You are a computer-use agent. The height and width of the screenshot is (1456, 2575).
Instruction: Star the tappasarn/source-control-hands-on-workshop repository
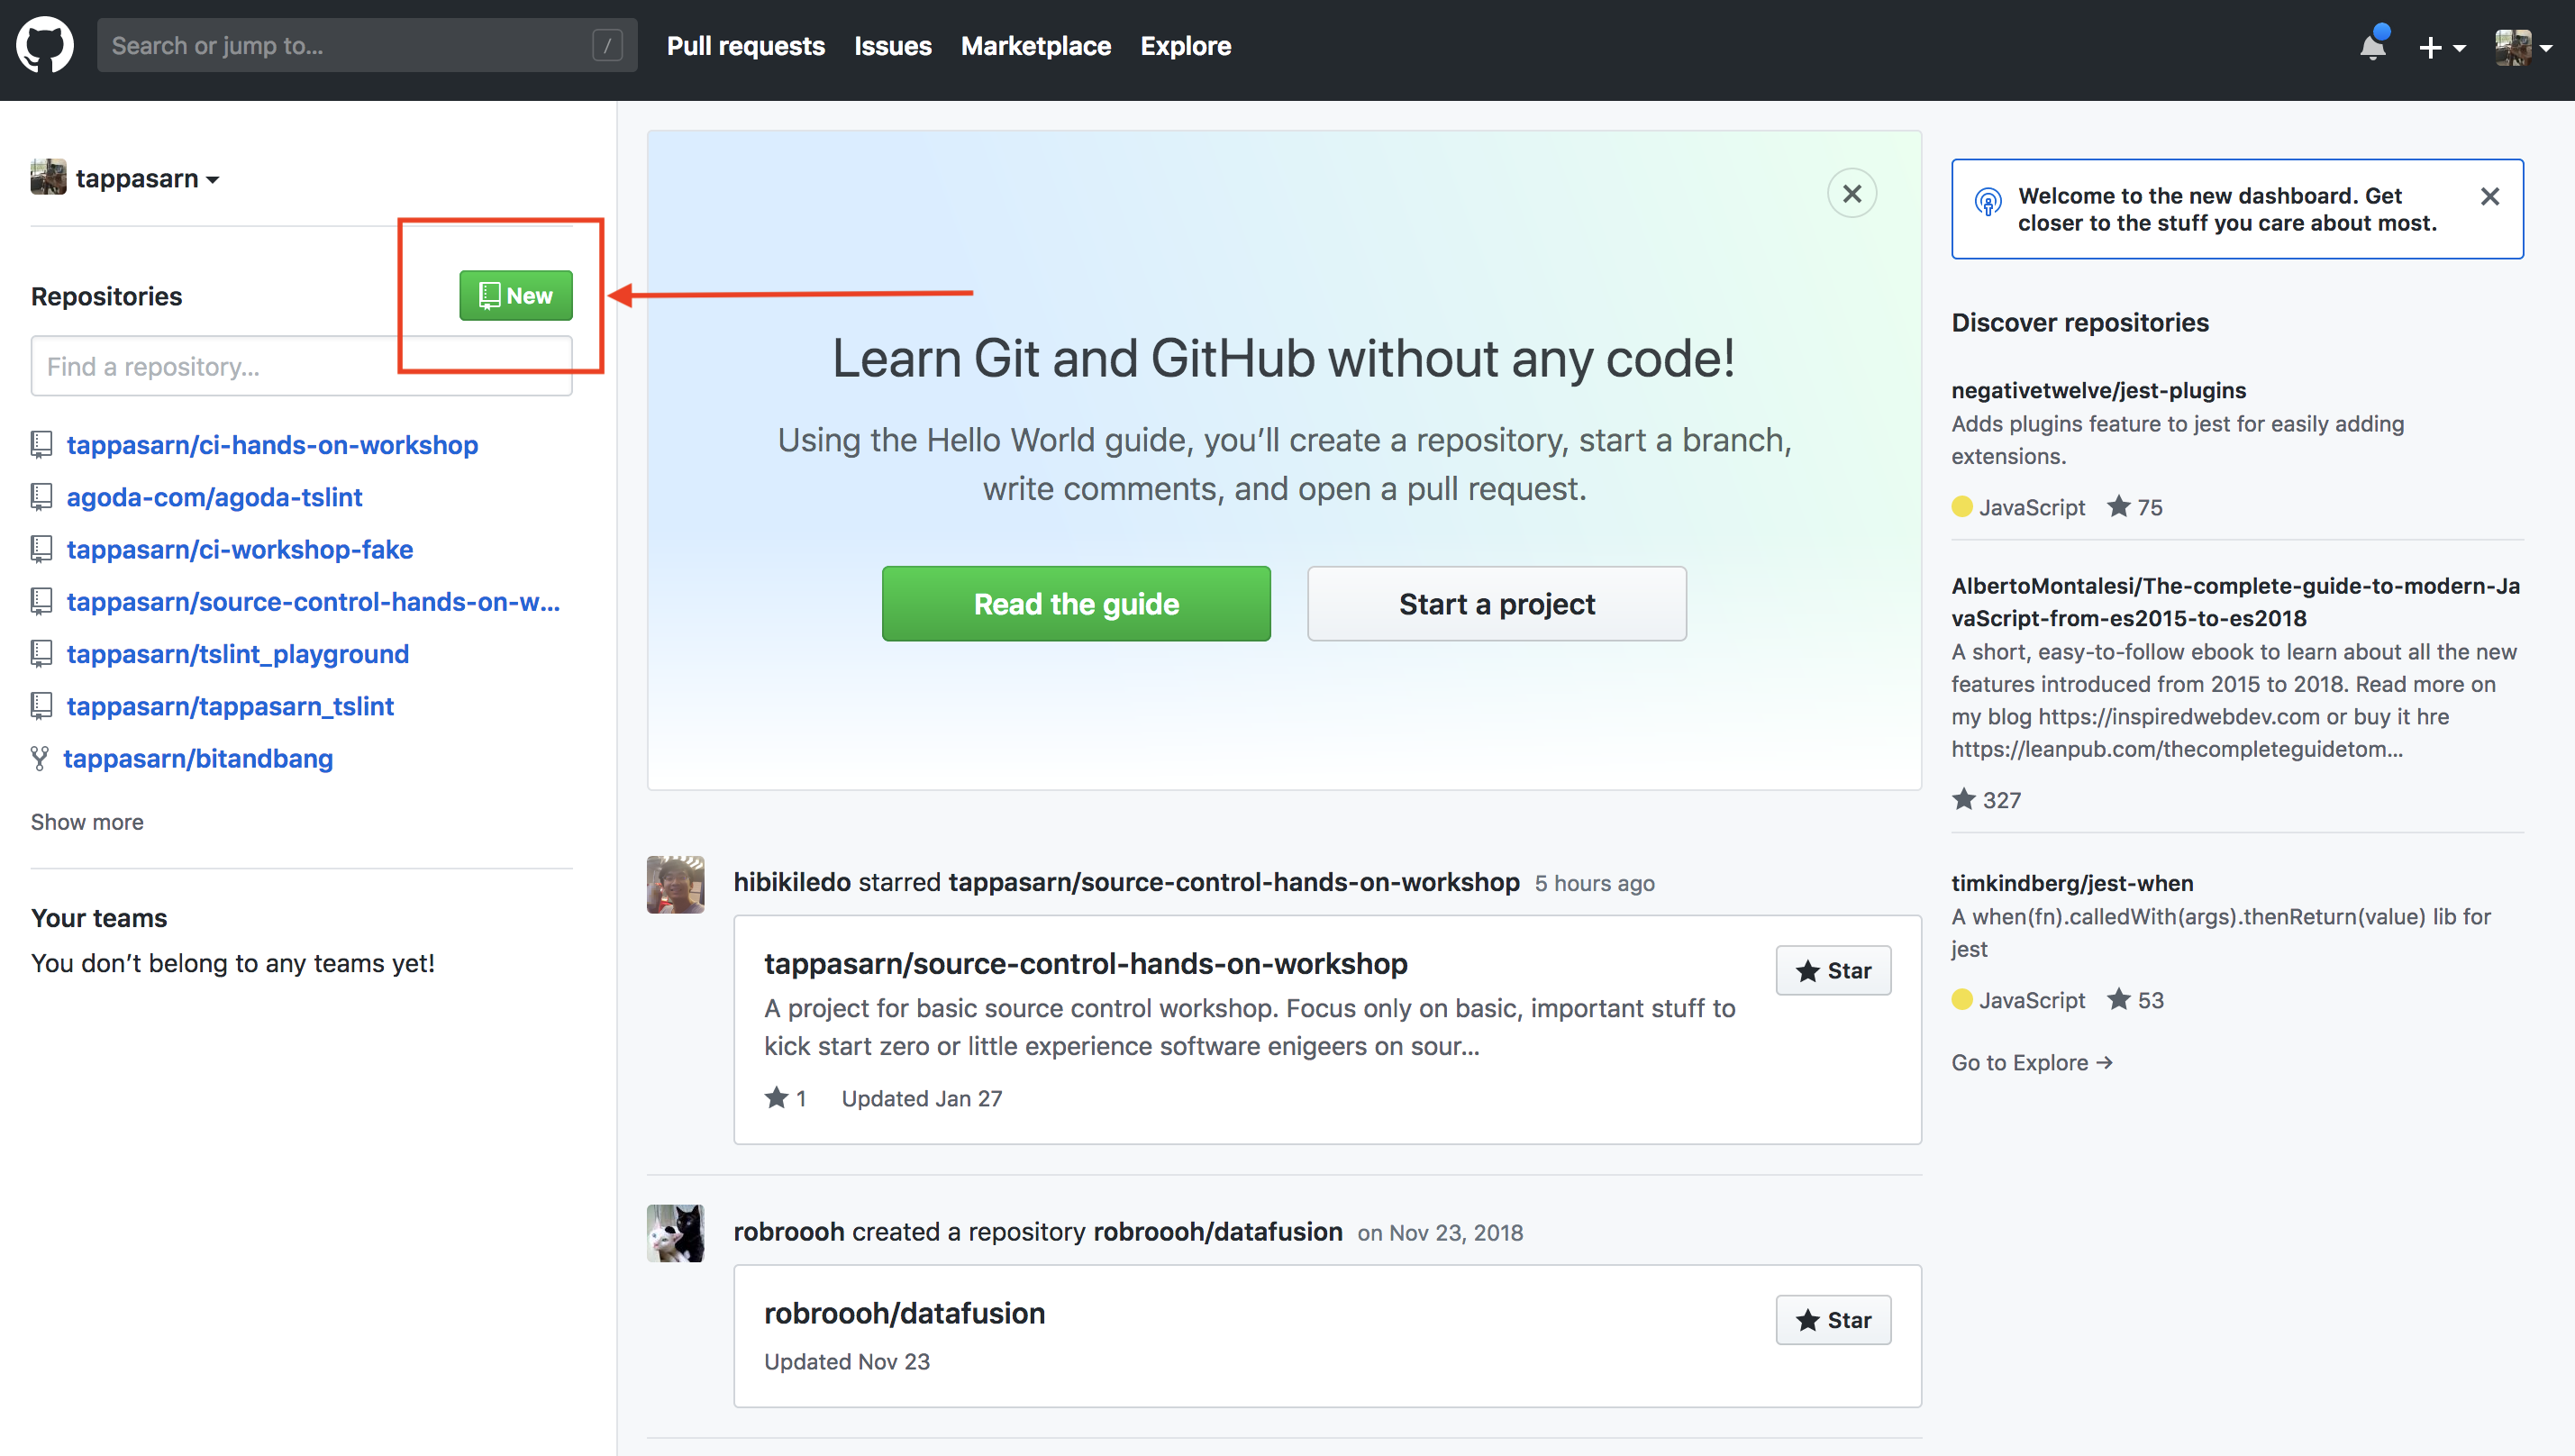click(1833, 970)
